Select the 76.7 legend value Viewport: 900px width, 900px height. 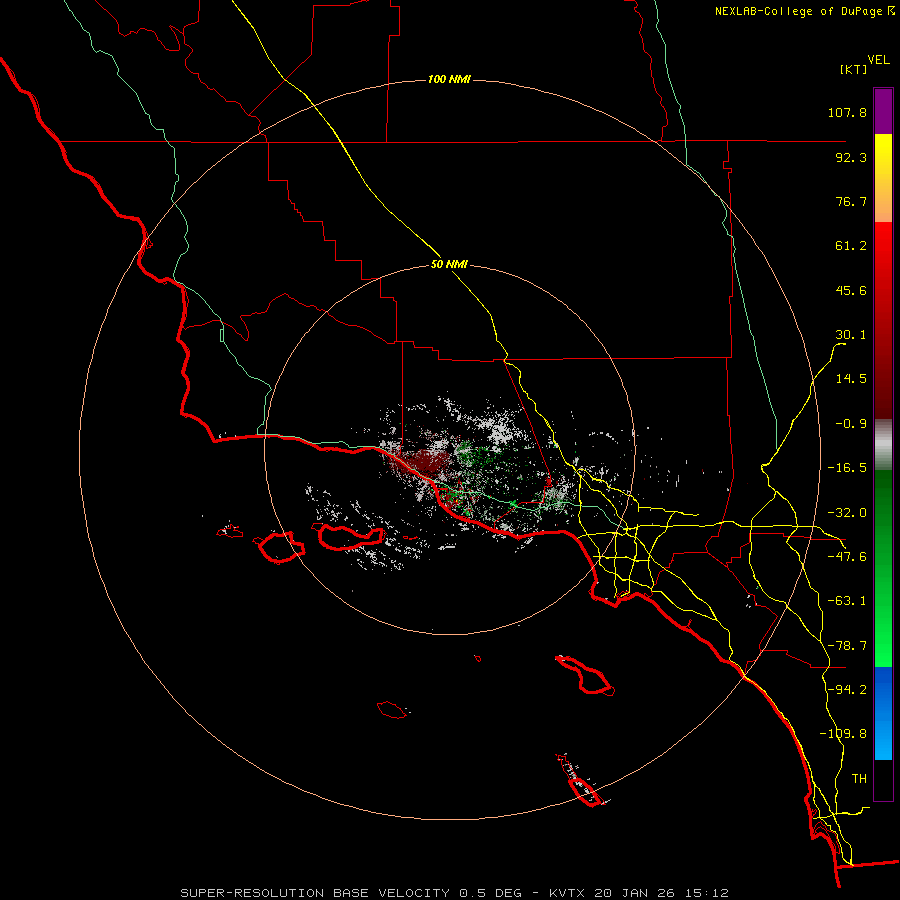851,201
